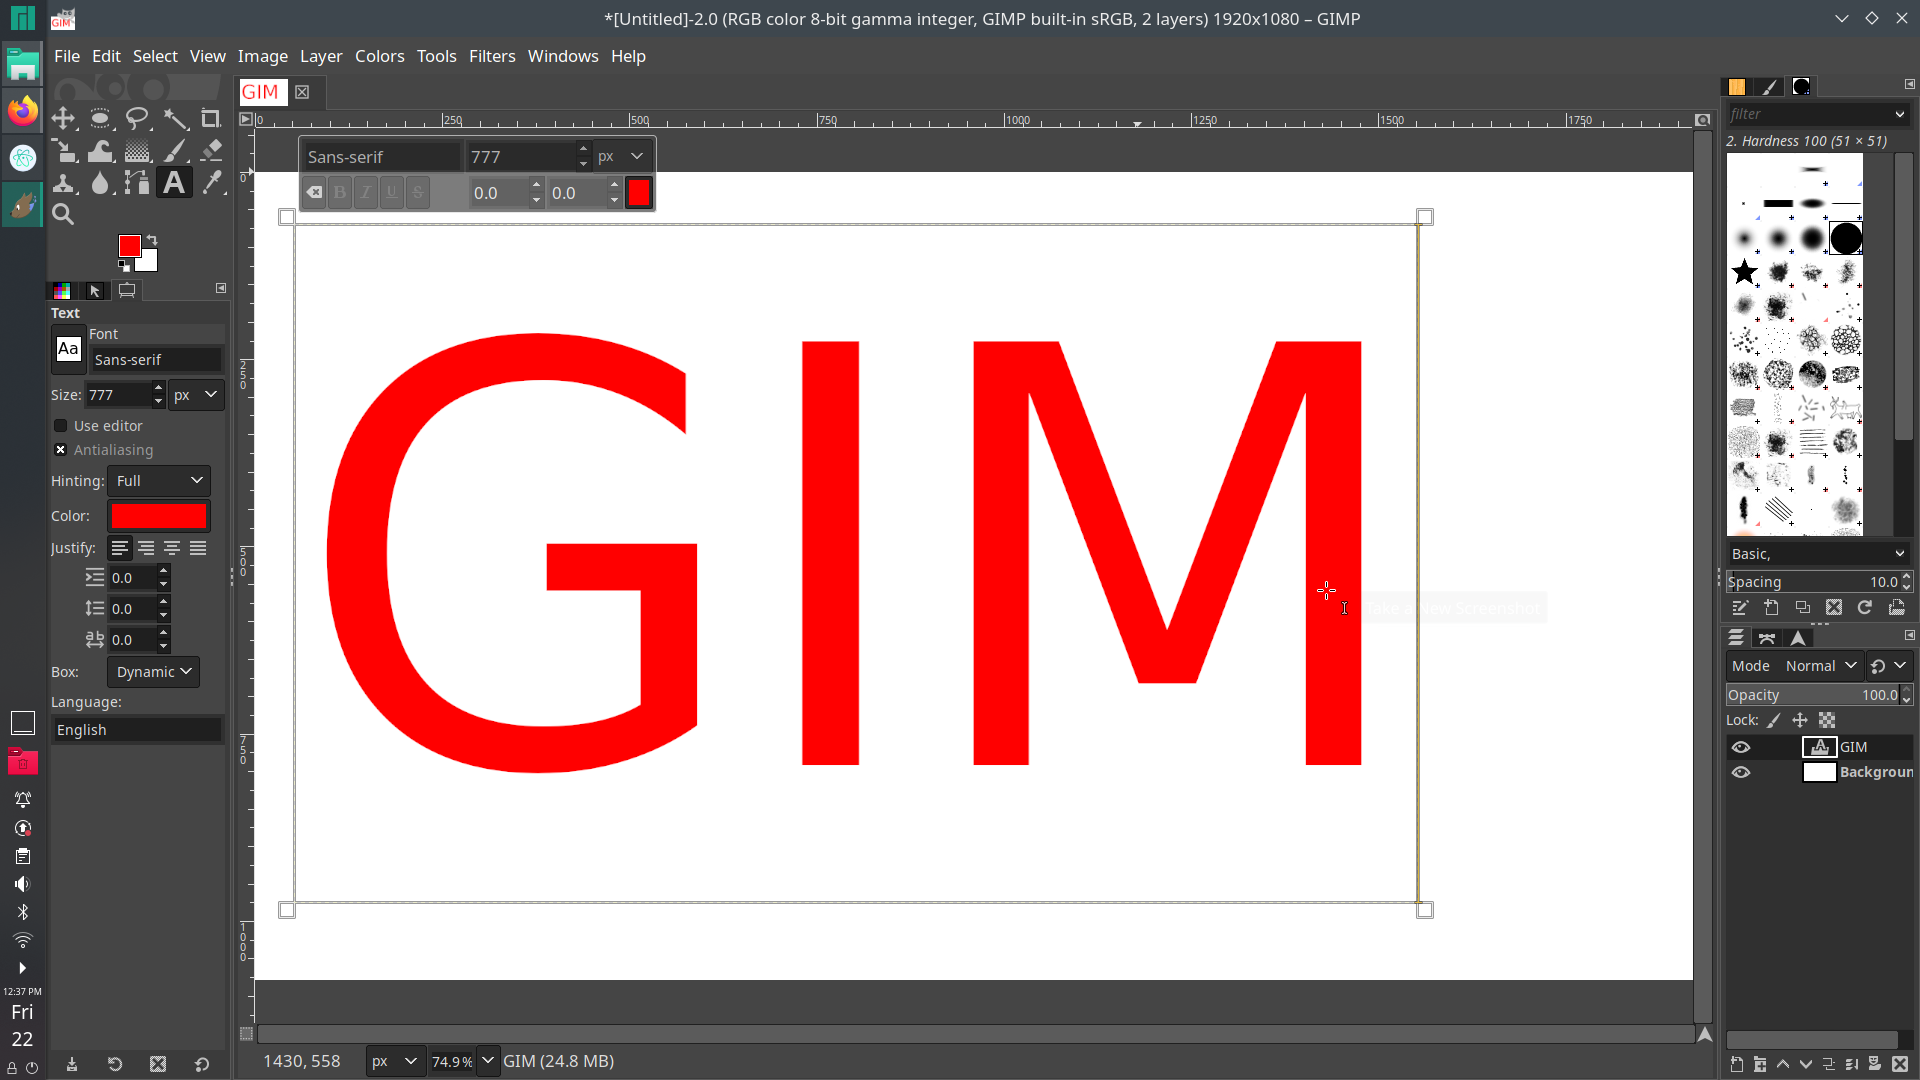Swap foreground and background colors

pos(152,240)
